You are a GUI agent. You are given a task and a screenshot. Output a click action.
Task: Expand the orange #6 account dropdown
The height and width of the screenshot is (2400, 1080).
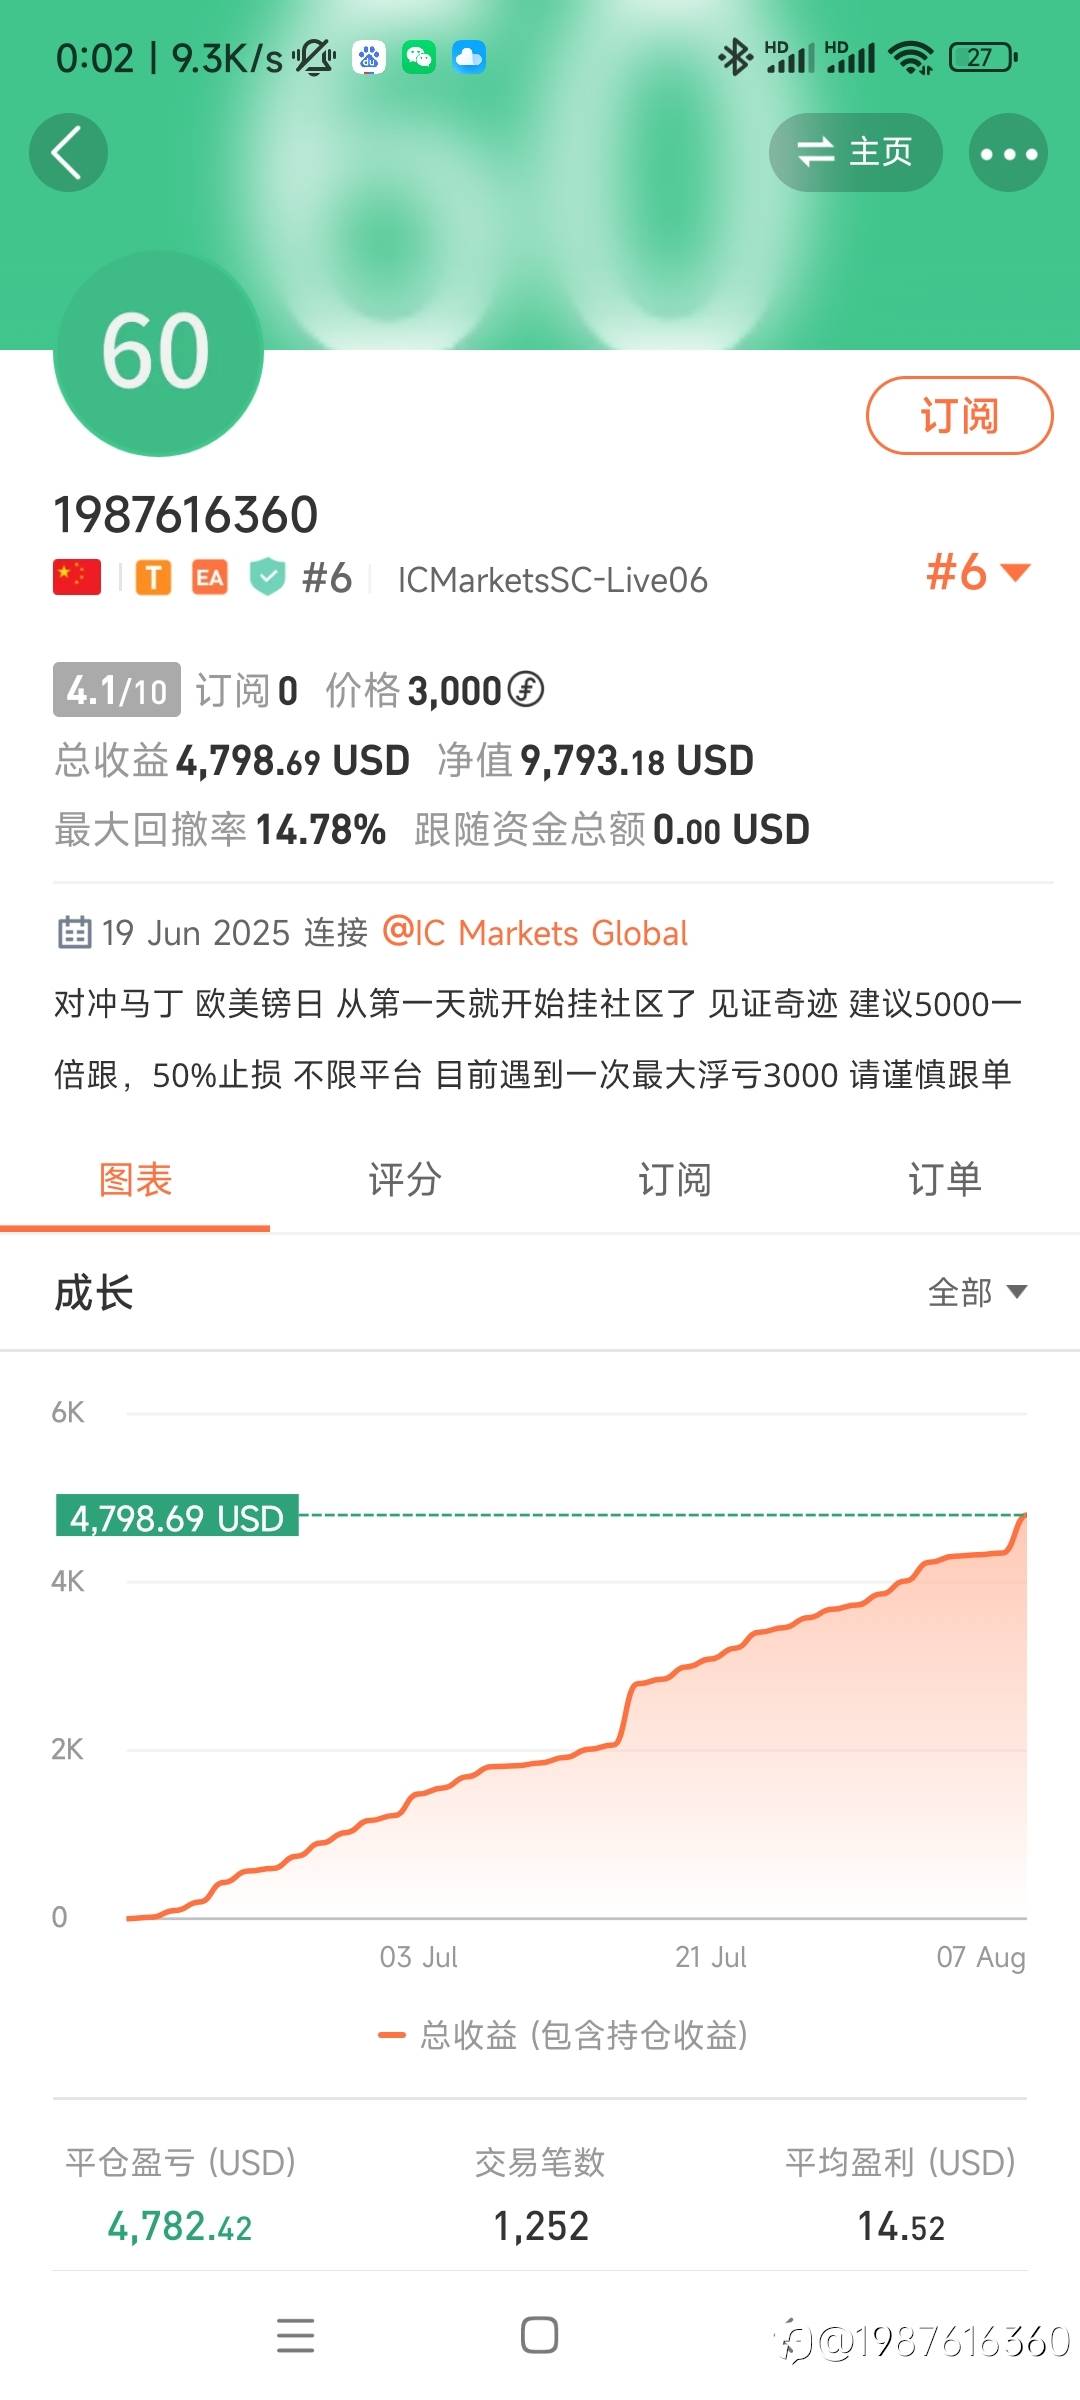pyautogui.click(x=977, y=573)
